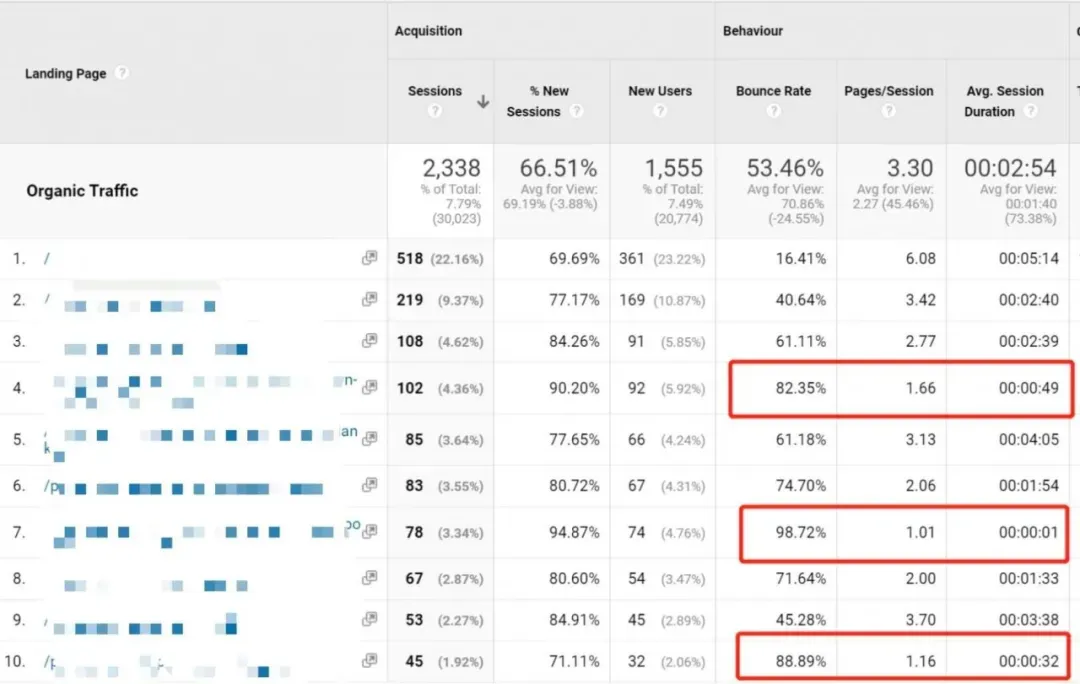Click the pages/session value 2.06

[x=920, y=486]
